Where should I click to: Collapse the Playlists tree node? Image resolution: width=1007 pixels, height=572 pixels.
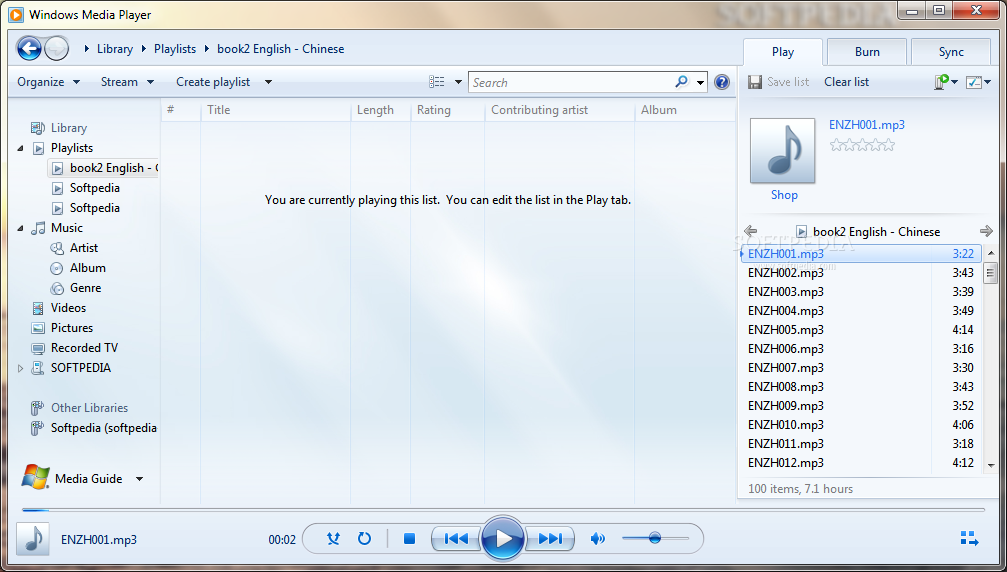(x=21, y=148)
